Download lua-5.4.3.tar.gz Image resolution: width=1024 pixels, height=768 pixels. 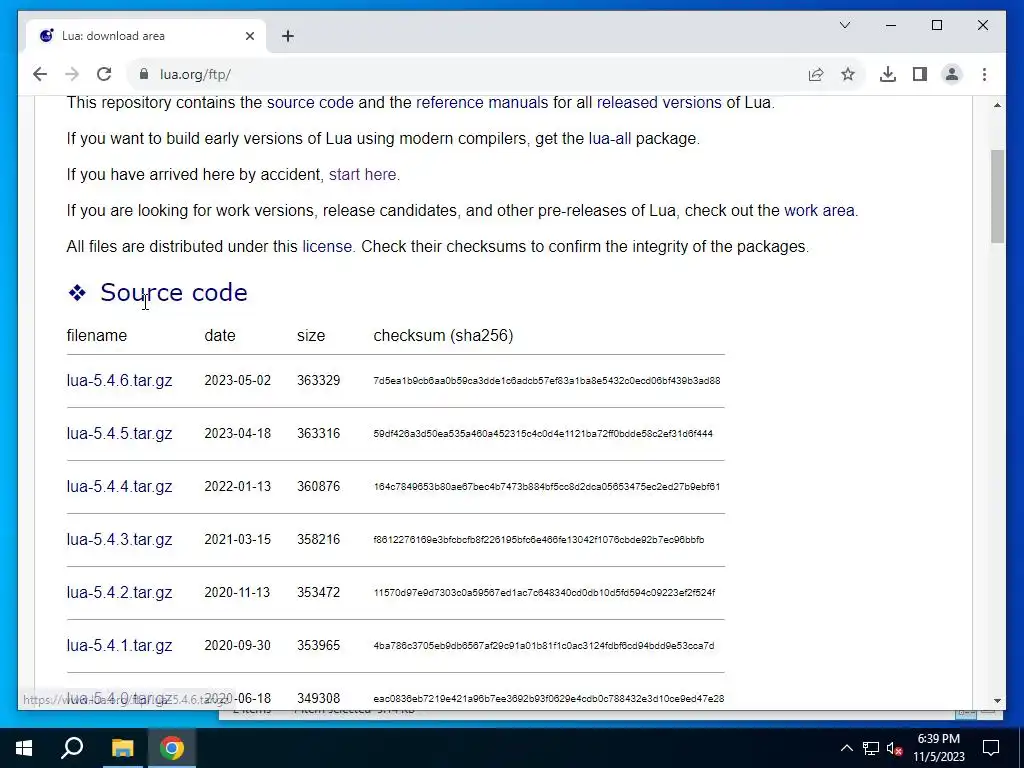pyautogui.click(x=120, y=539)
